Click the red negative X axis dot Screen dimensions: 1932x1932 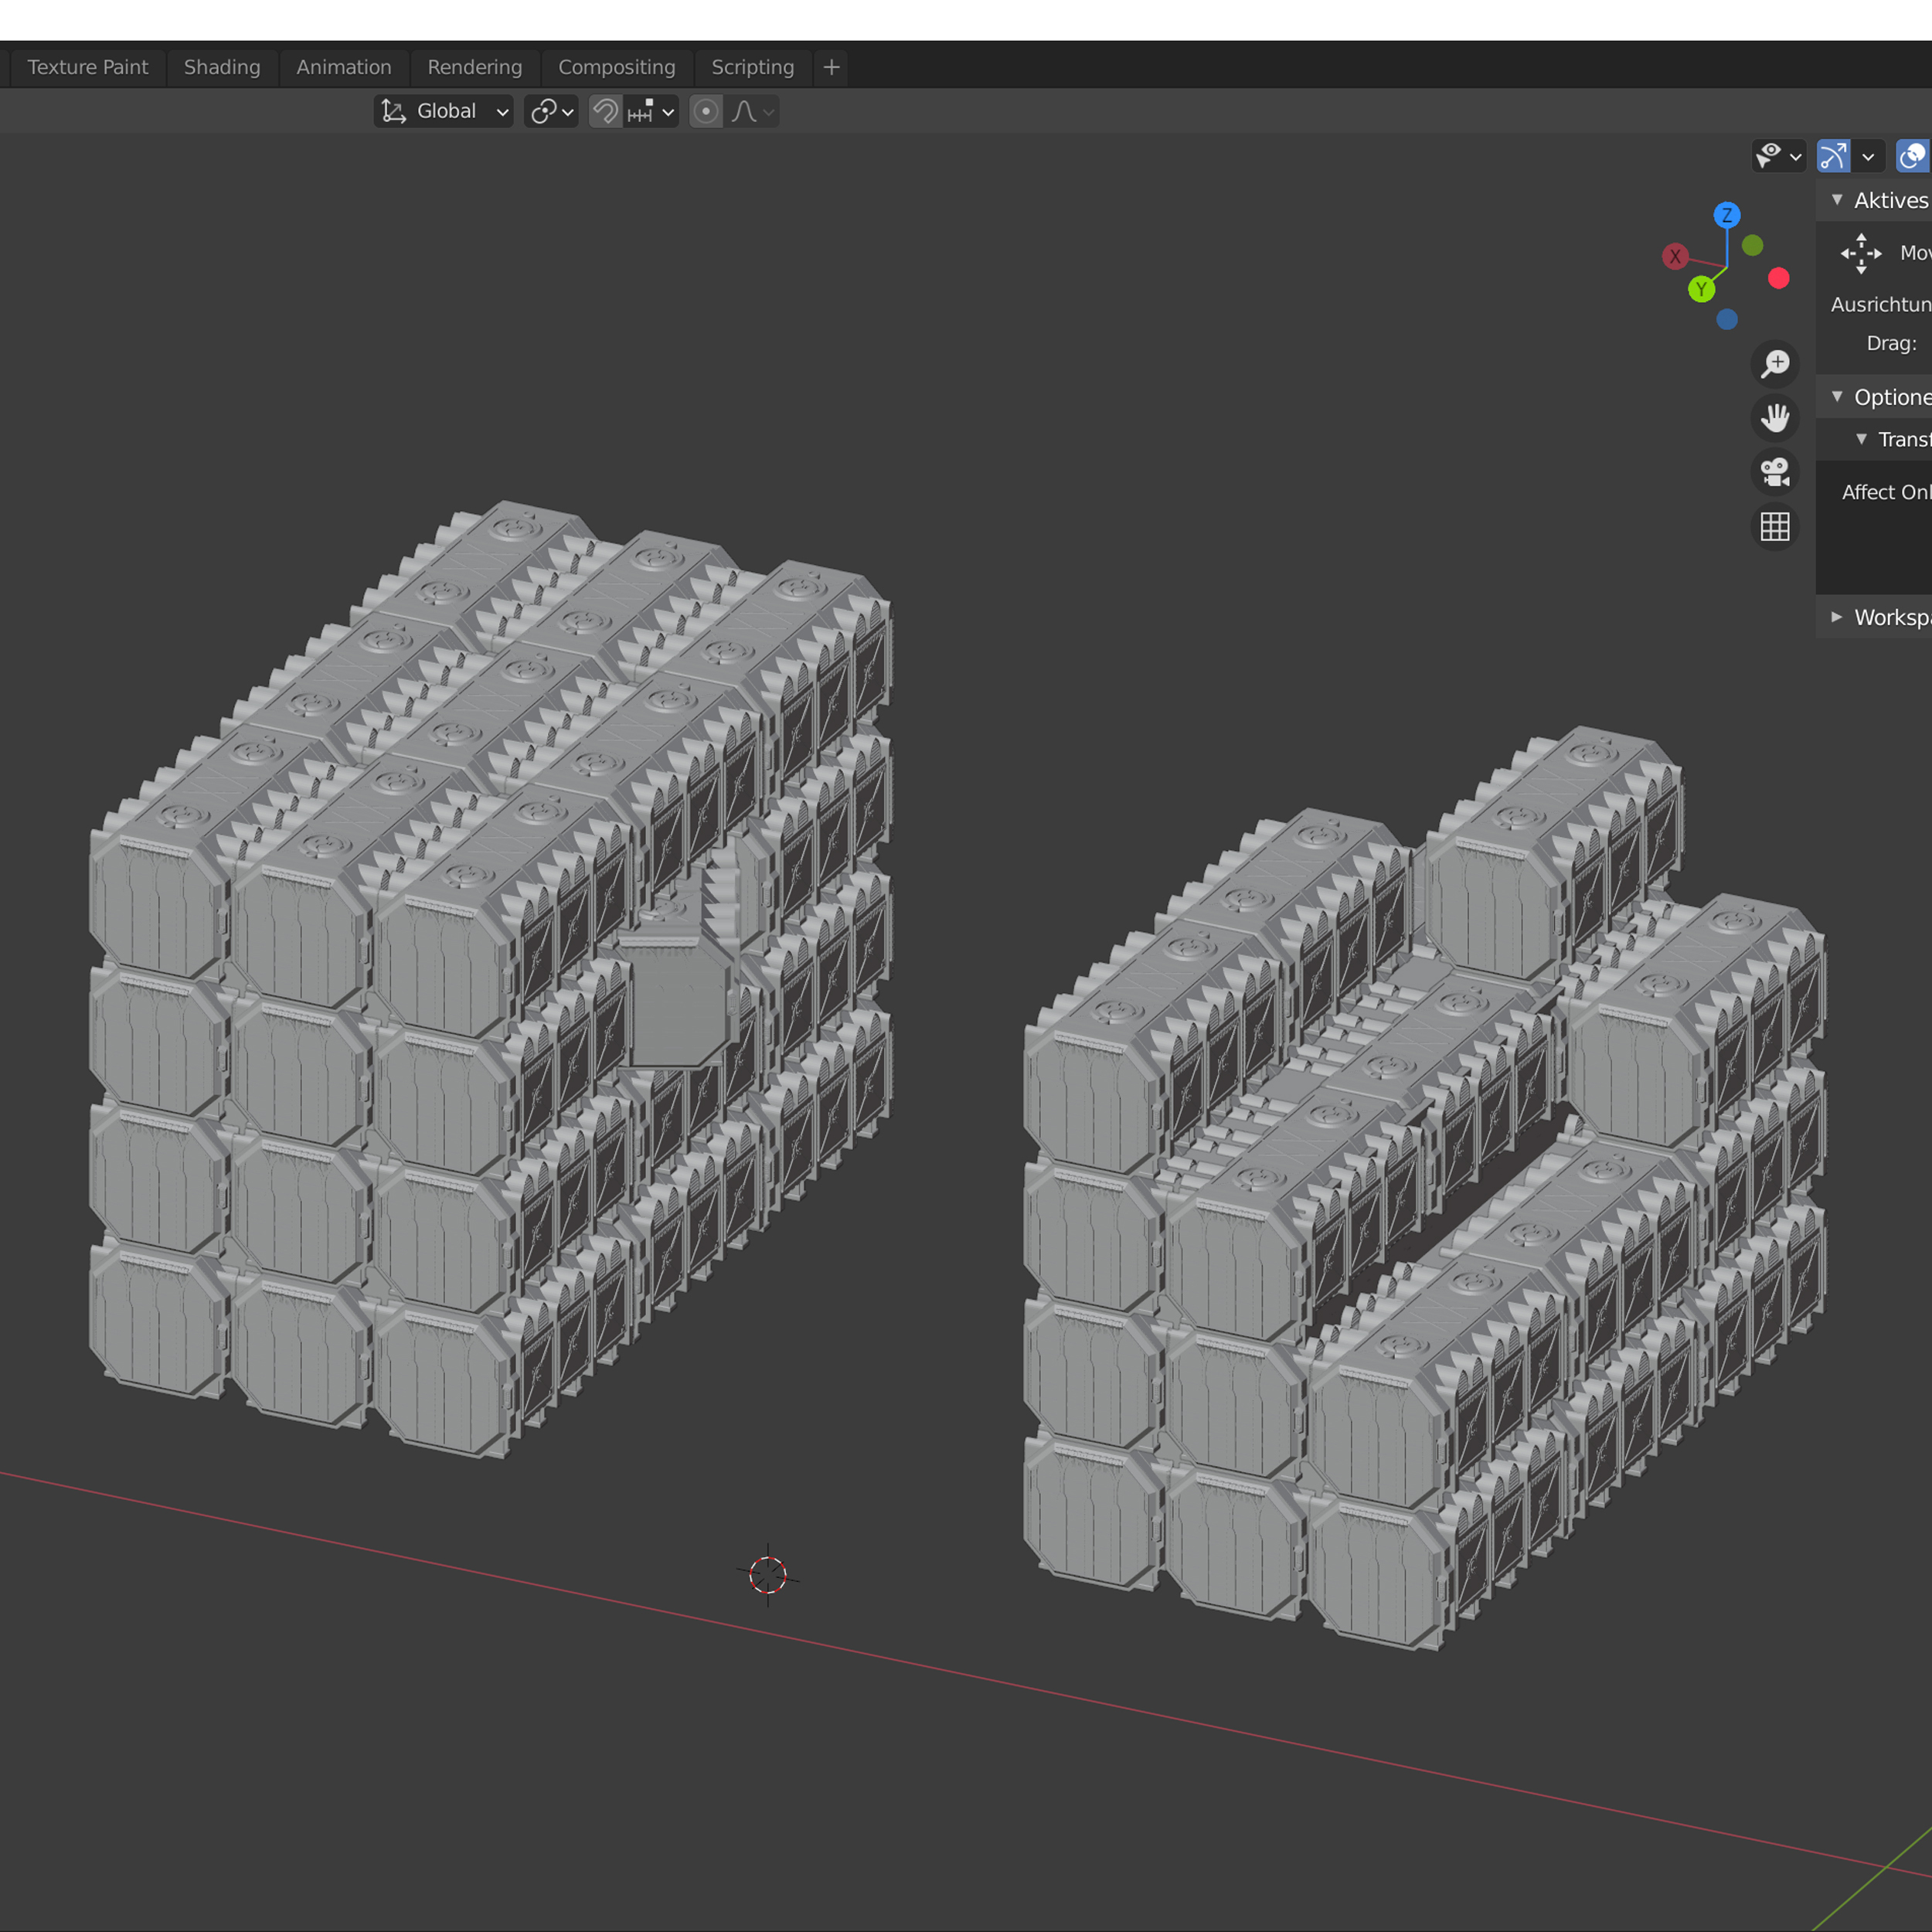point(1779,278)
